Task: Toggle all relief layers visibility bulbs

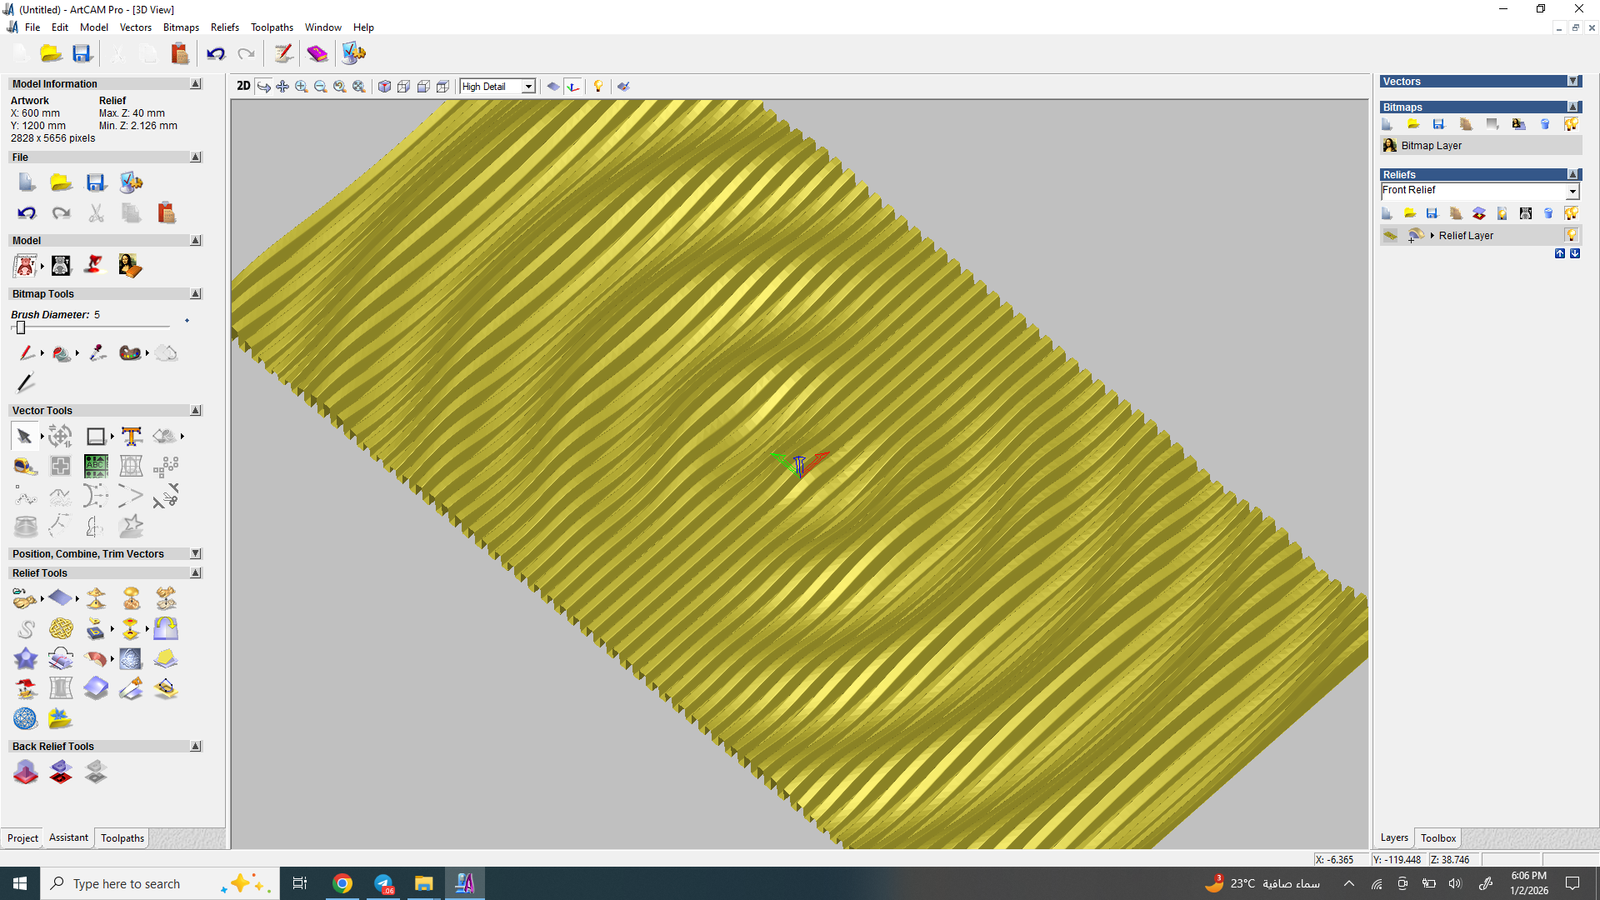Action: click(x=1571, y=213)
